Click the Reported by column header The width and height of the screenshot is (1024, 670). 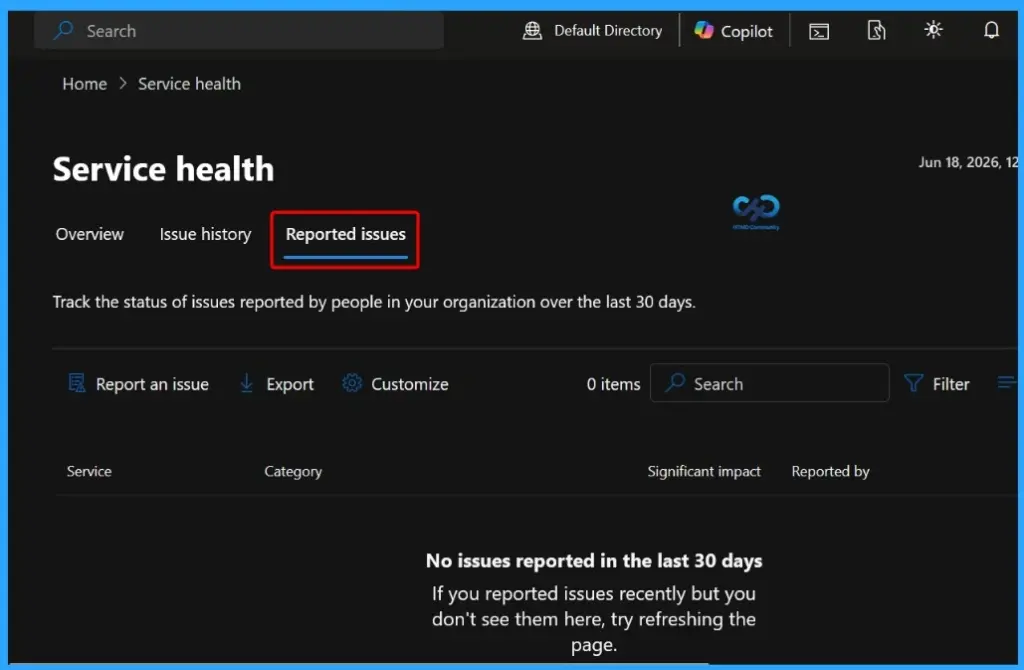coord(830,471)
